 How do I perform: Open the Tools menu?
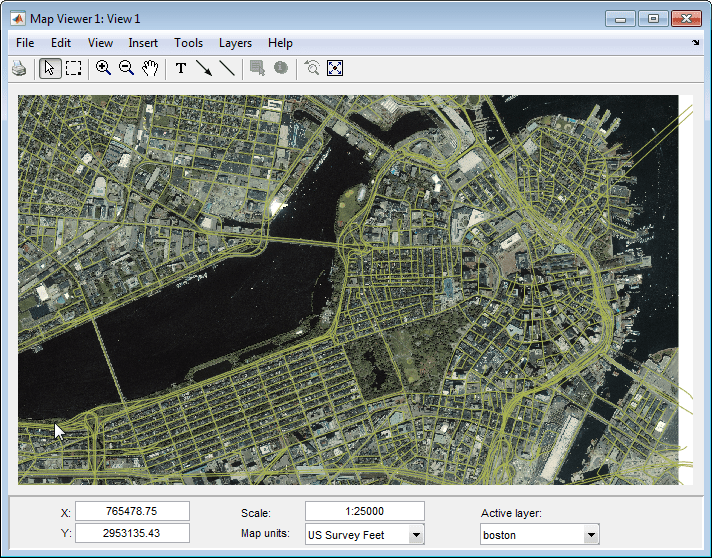coord(188,43)
